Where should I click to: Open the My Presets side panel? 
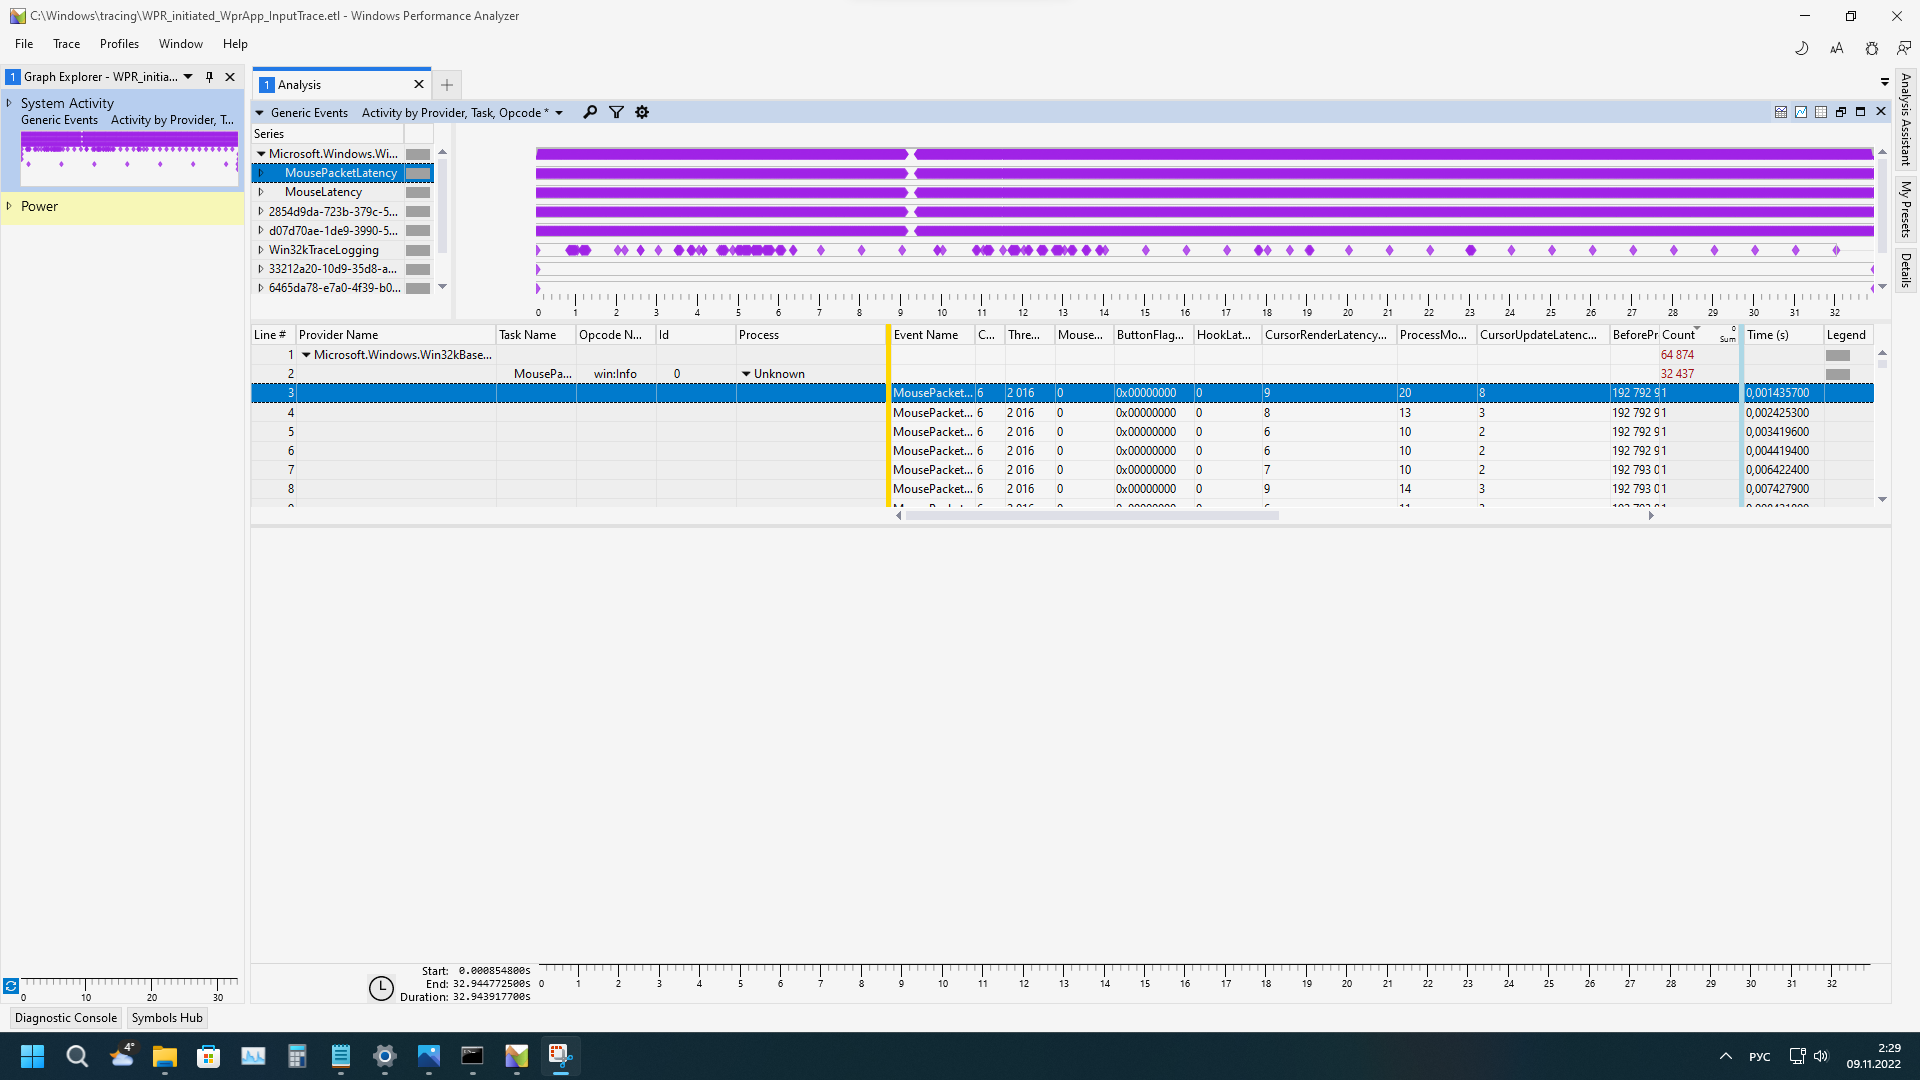[1906, 209]
